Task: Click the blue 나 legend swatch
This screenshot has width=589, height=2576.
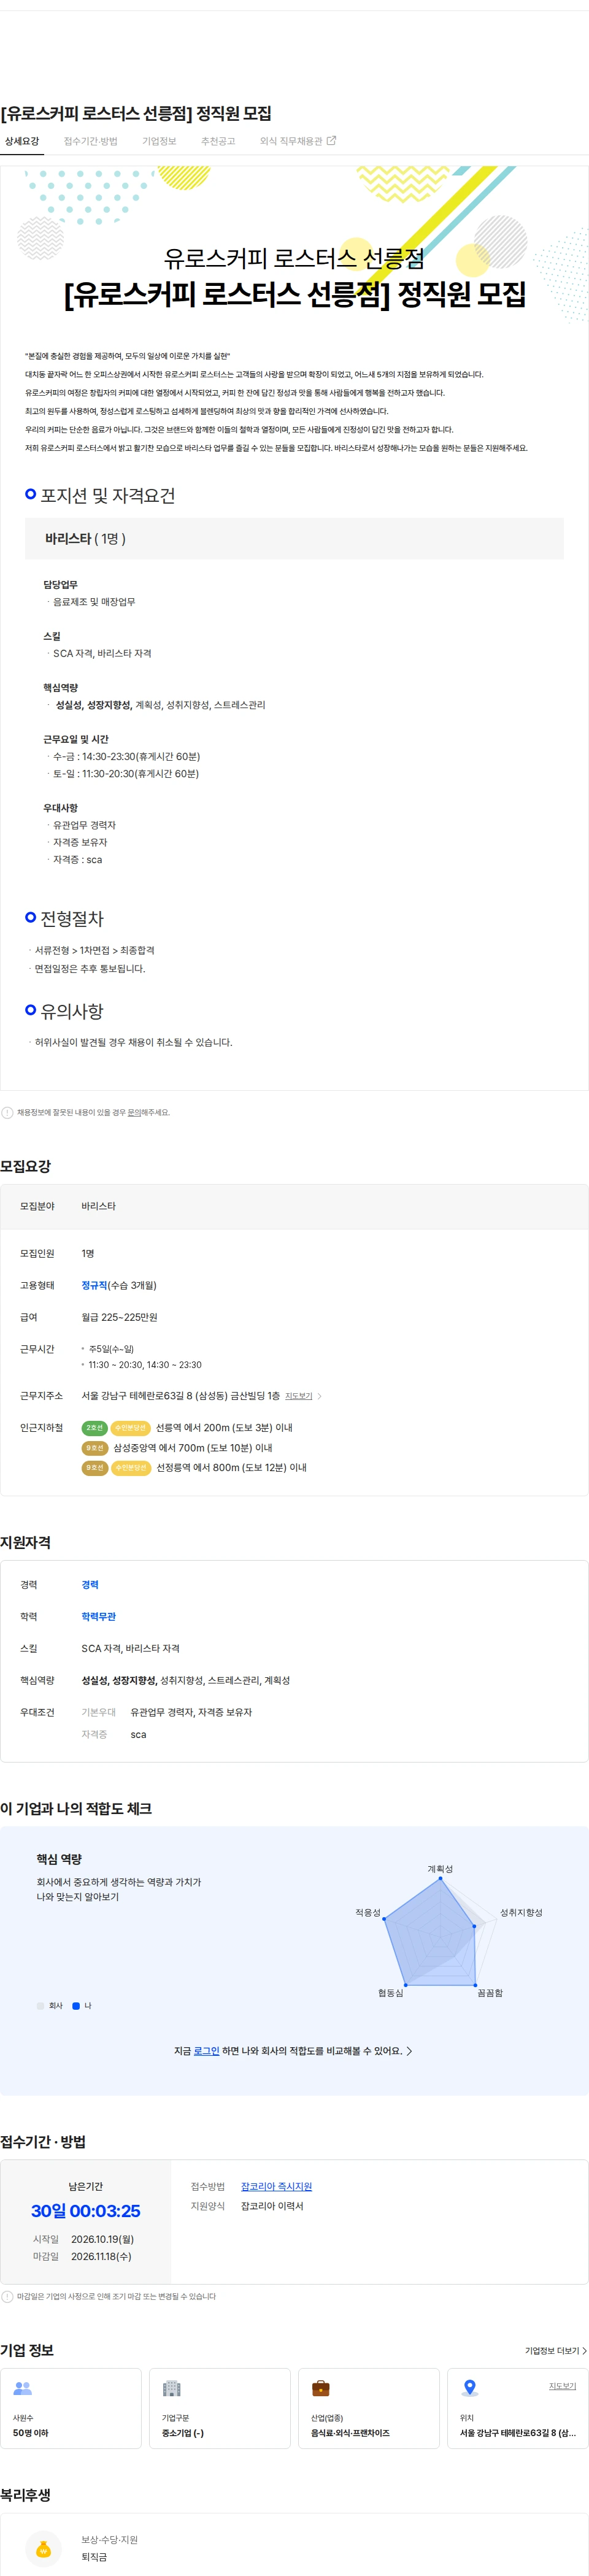Action: (76, 2005)
